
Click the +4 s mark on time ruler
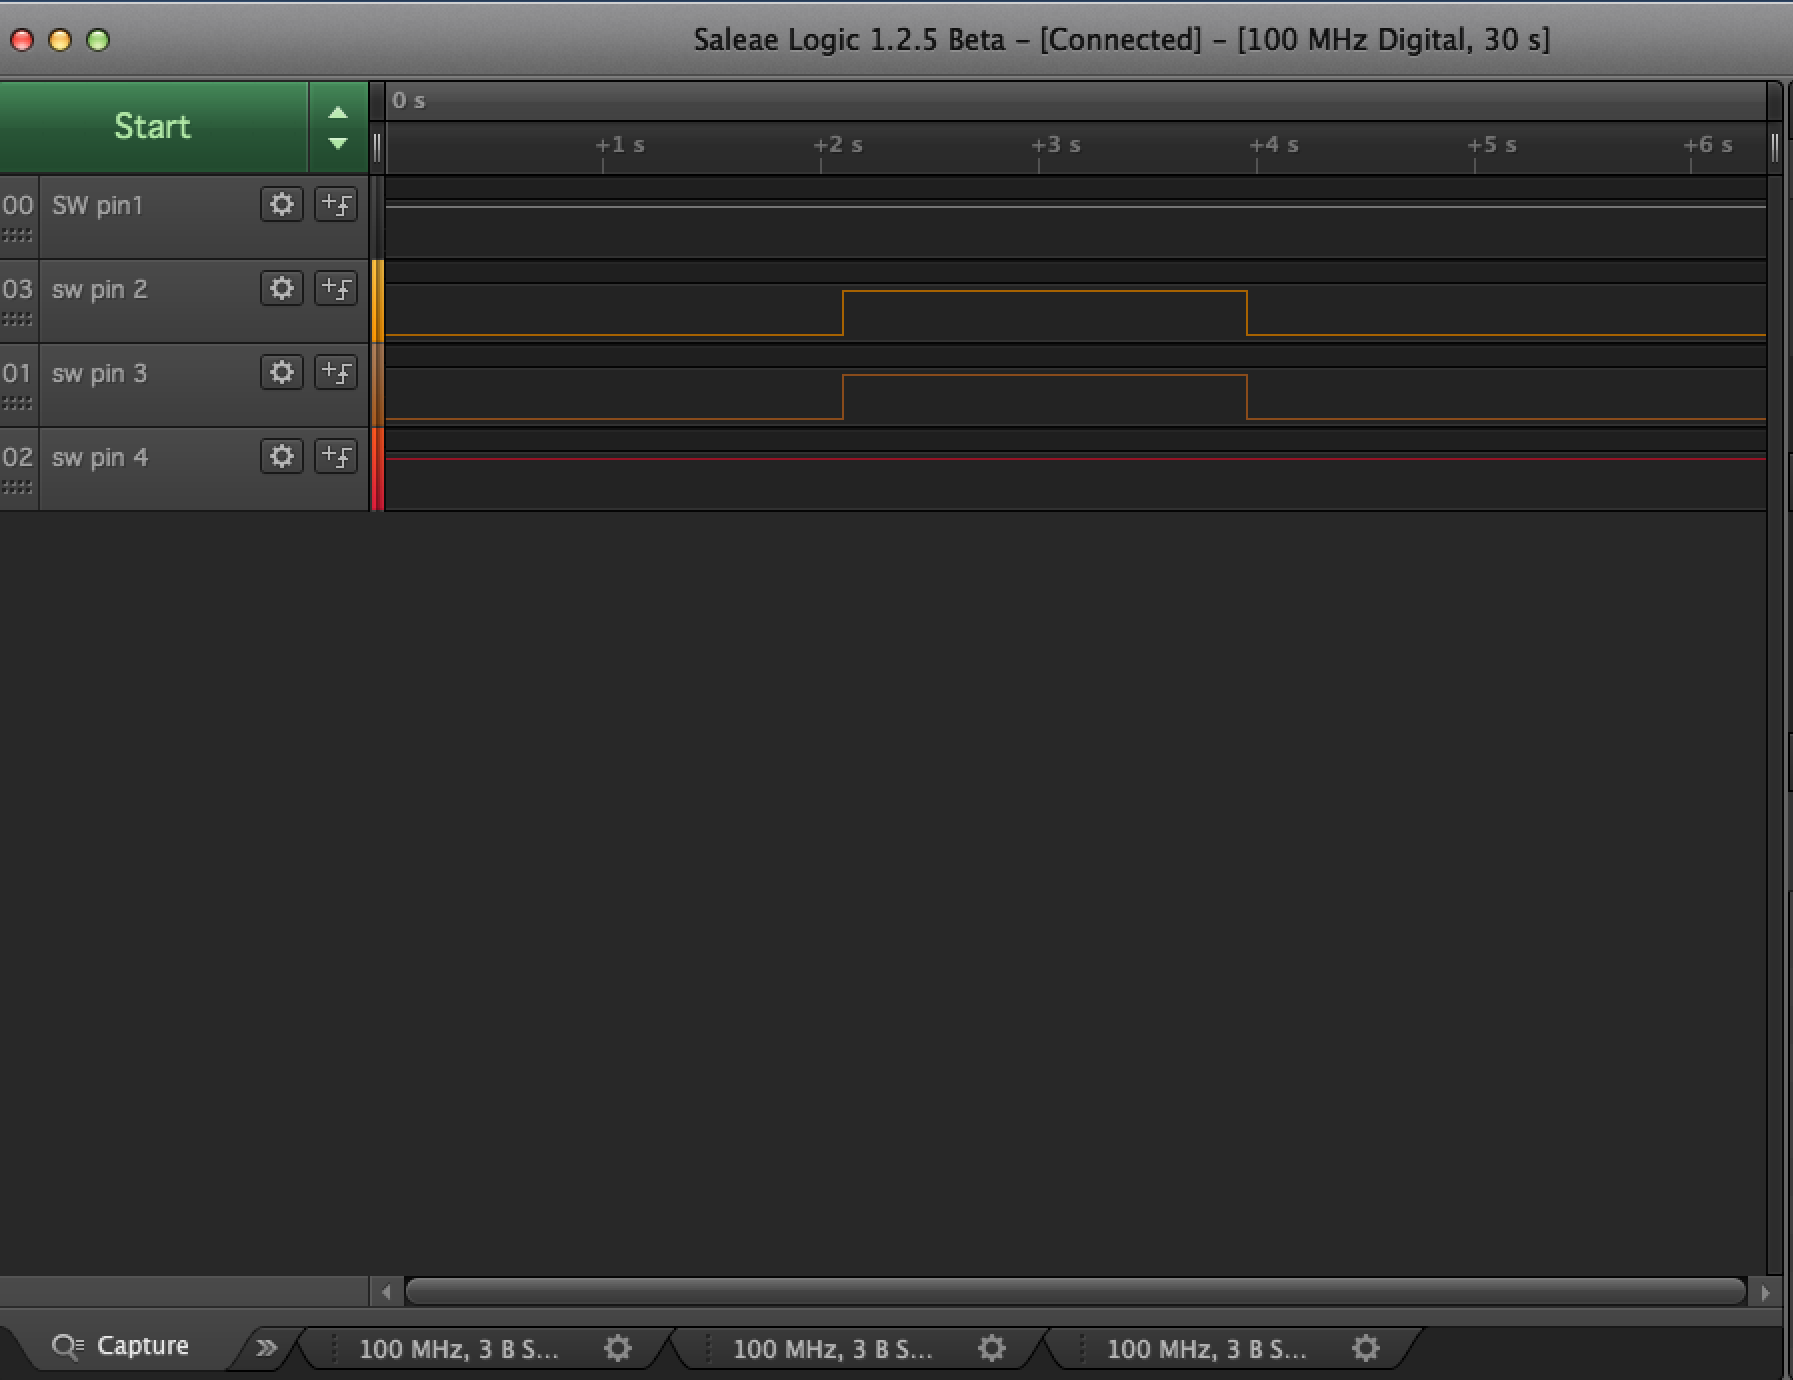pos(1273,145)
